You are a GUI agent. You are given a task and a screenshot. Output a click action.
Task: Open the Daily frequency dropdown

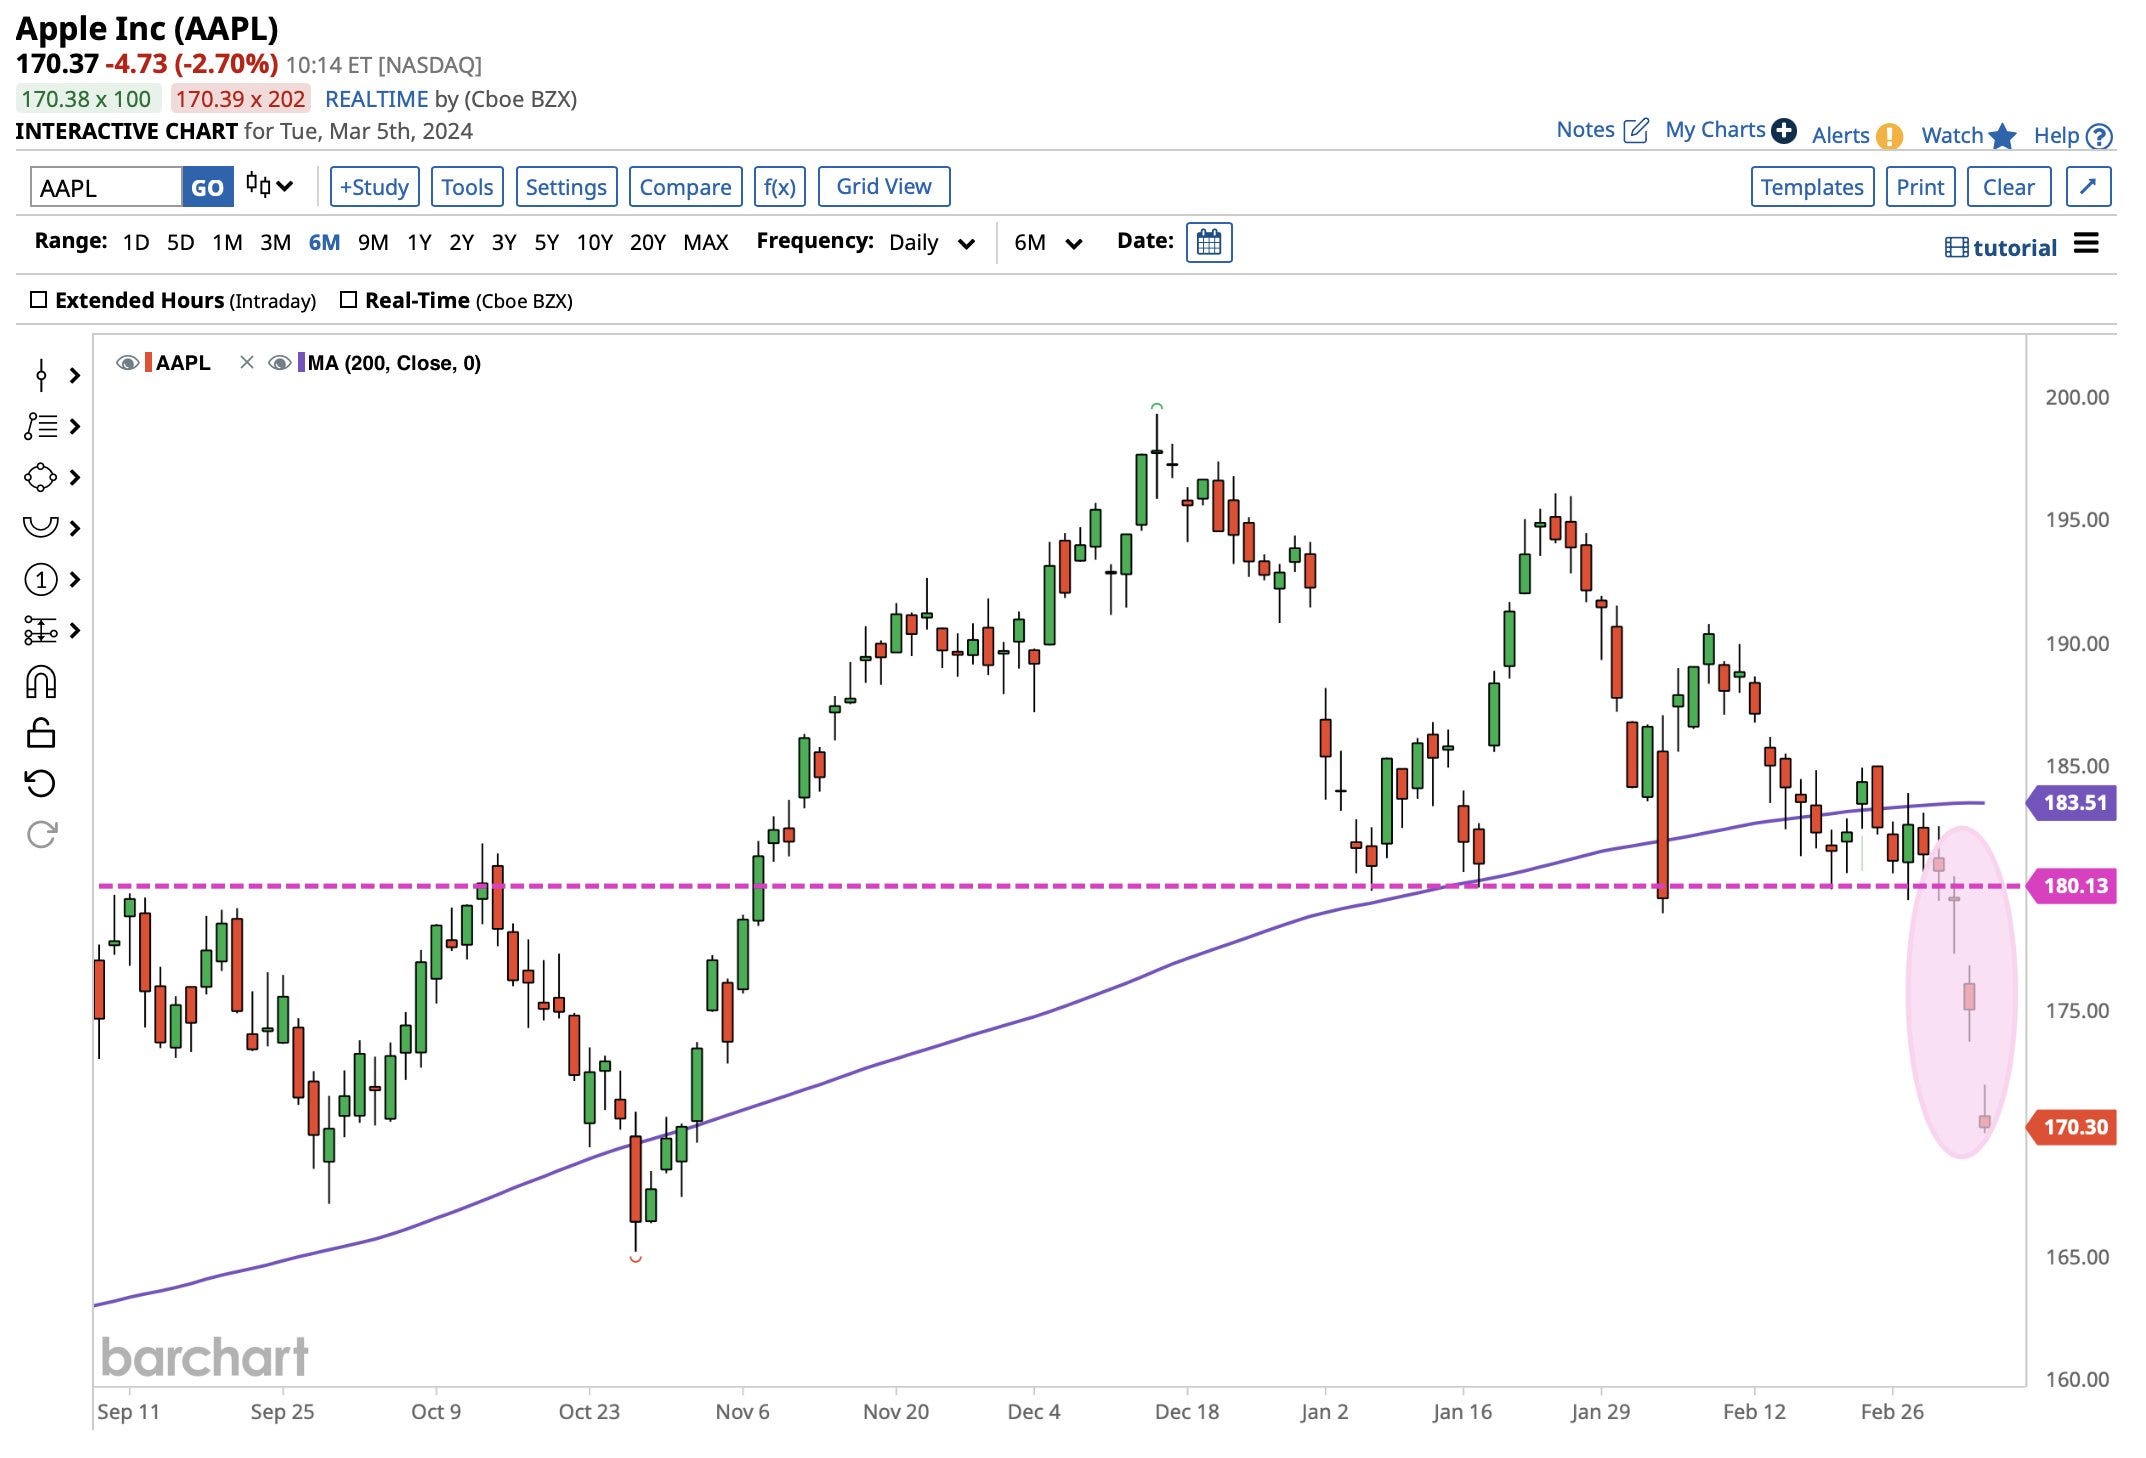(x=931, y=243)
